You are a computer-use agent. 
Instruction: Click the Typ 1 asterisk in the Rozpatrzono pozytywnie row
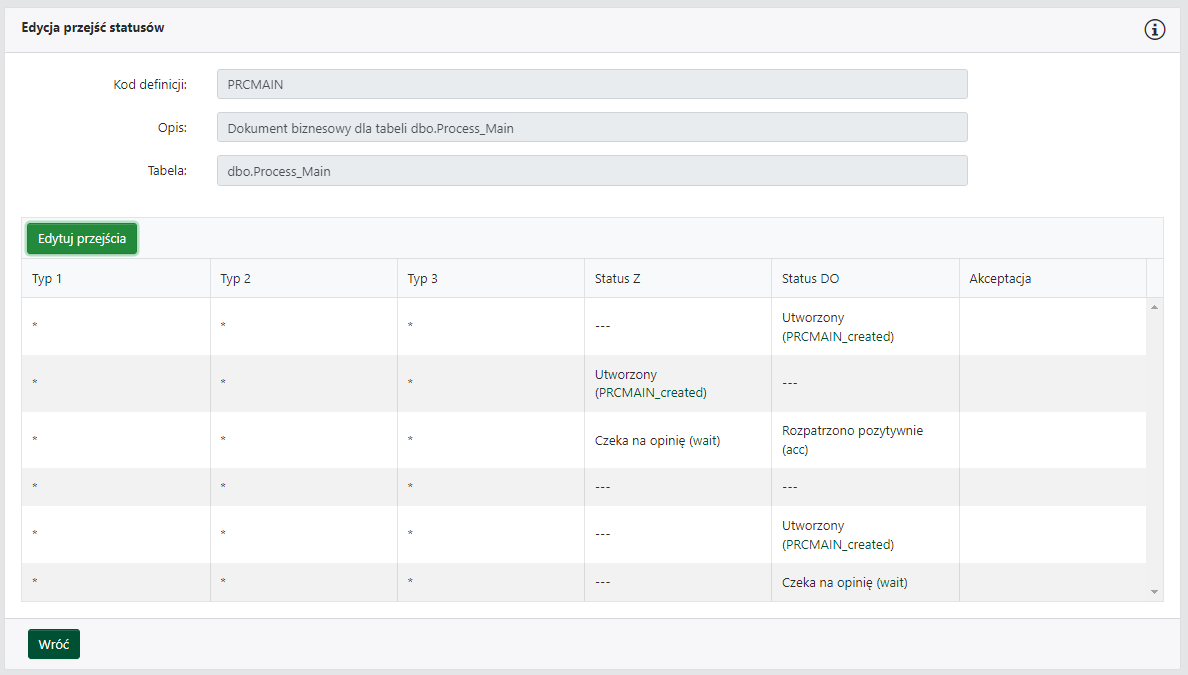(35, 440)
